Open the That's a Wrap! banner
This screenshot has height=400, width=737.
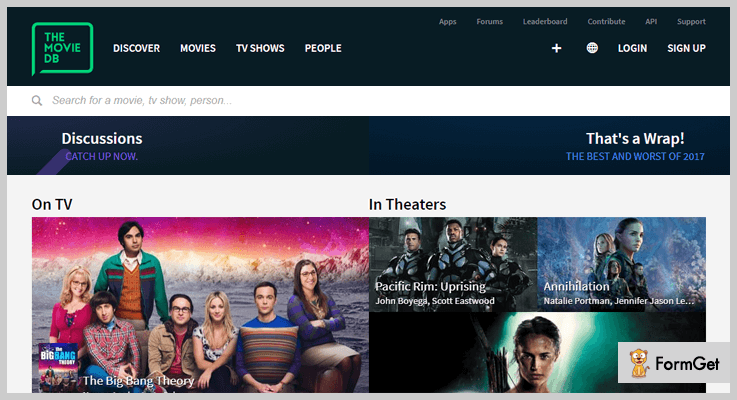tap(549, 146)
